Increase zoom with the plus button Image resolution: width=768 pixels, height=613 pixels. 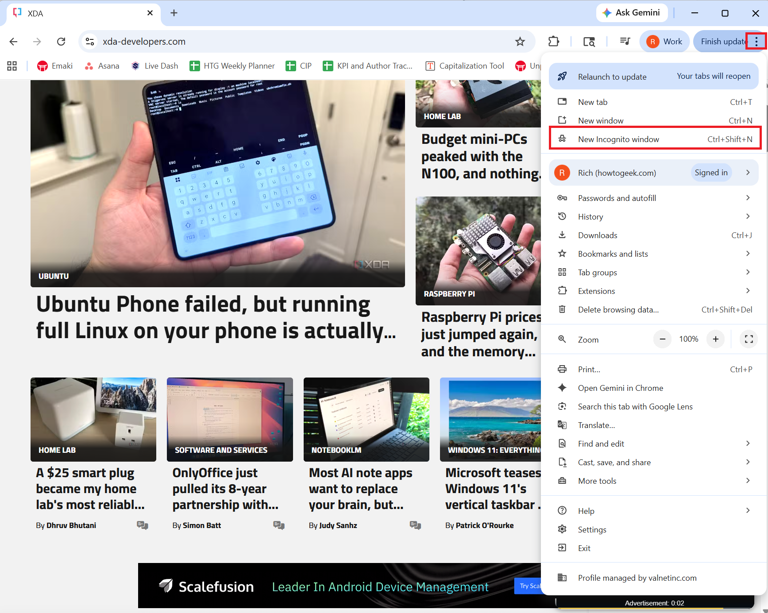pos(716,340)
